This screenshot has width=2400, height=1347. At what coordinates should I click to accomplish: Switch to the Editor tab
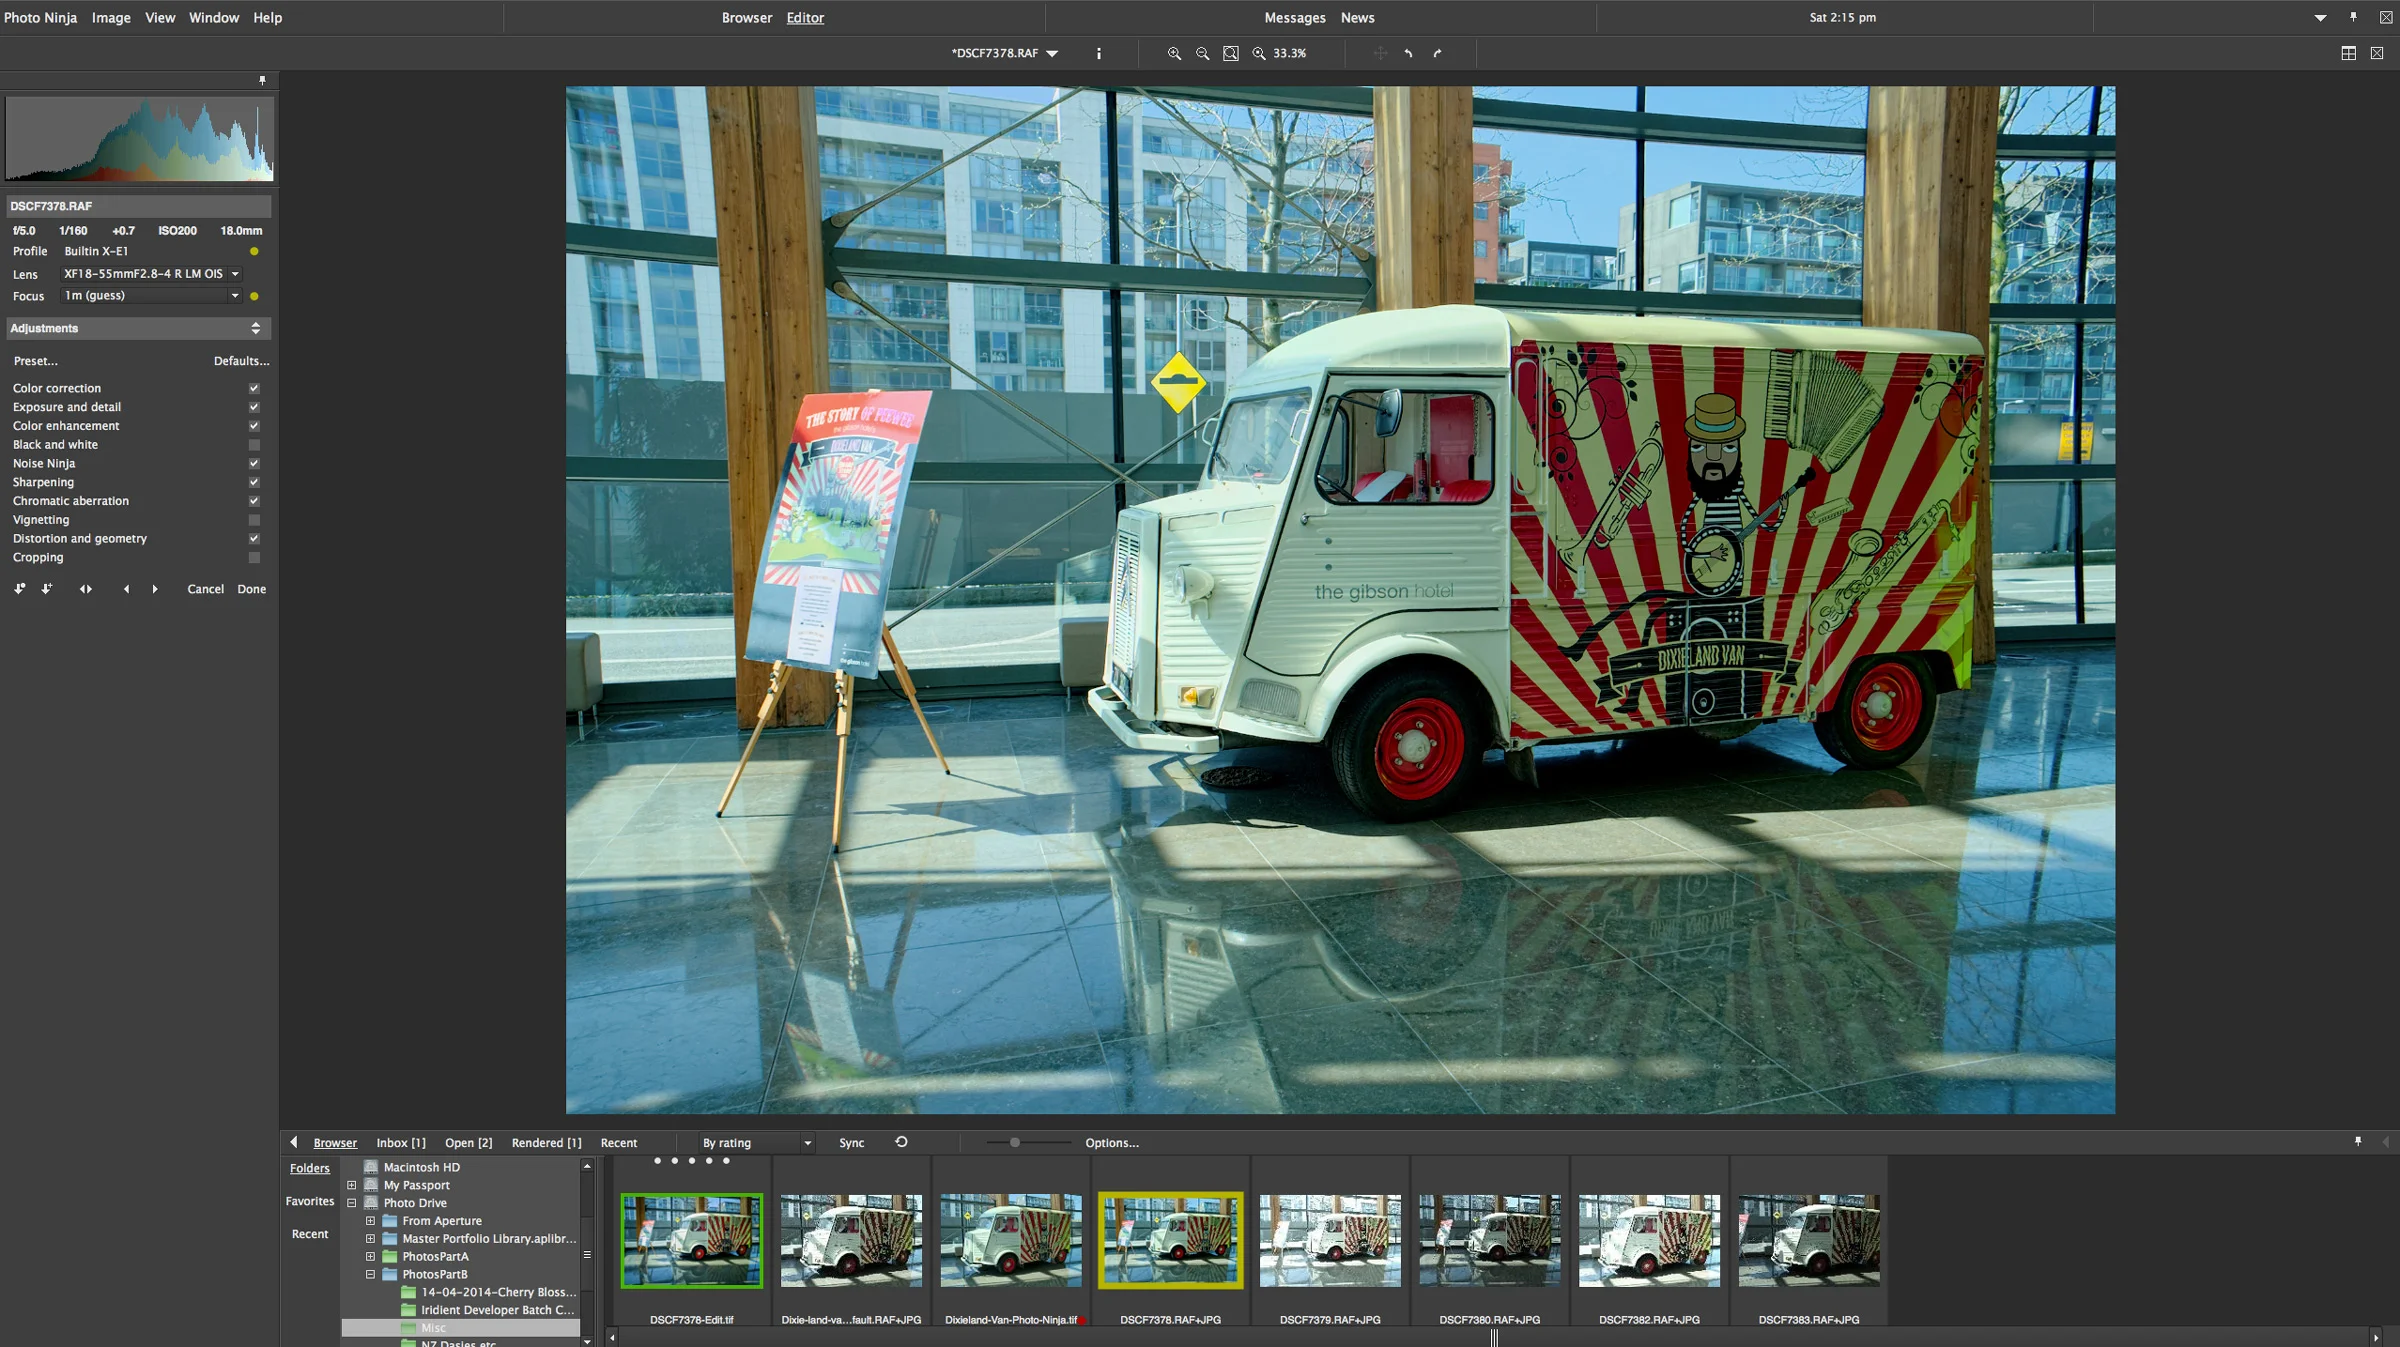click(804, 17)
